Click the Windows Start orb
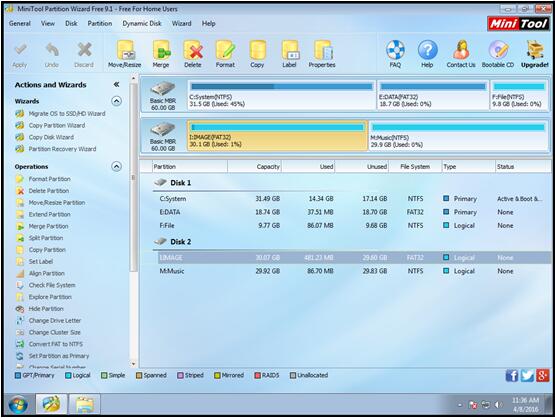The width and height of the screenshot is (555, 418). pos(18,405)
